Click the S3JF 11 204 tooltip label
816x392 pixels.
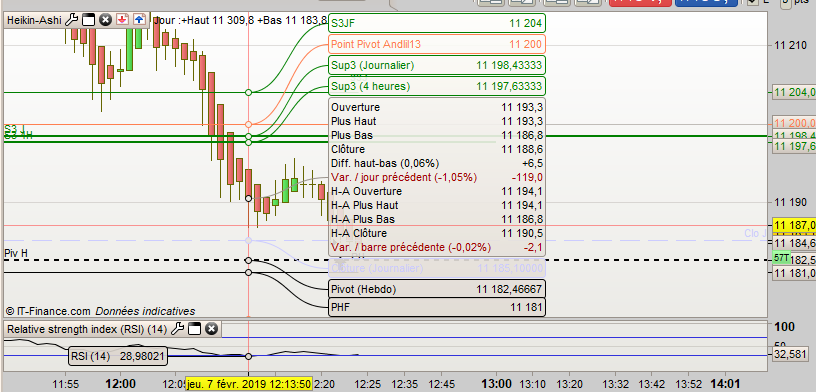coord(437,23)
